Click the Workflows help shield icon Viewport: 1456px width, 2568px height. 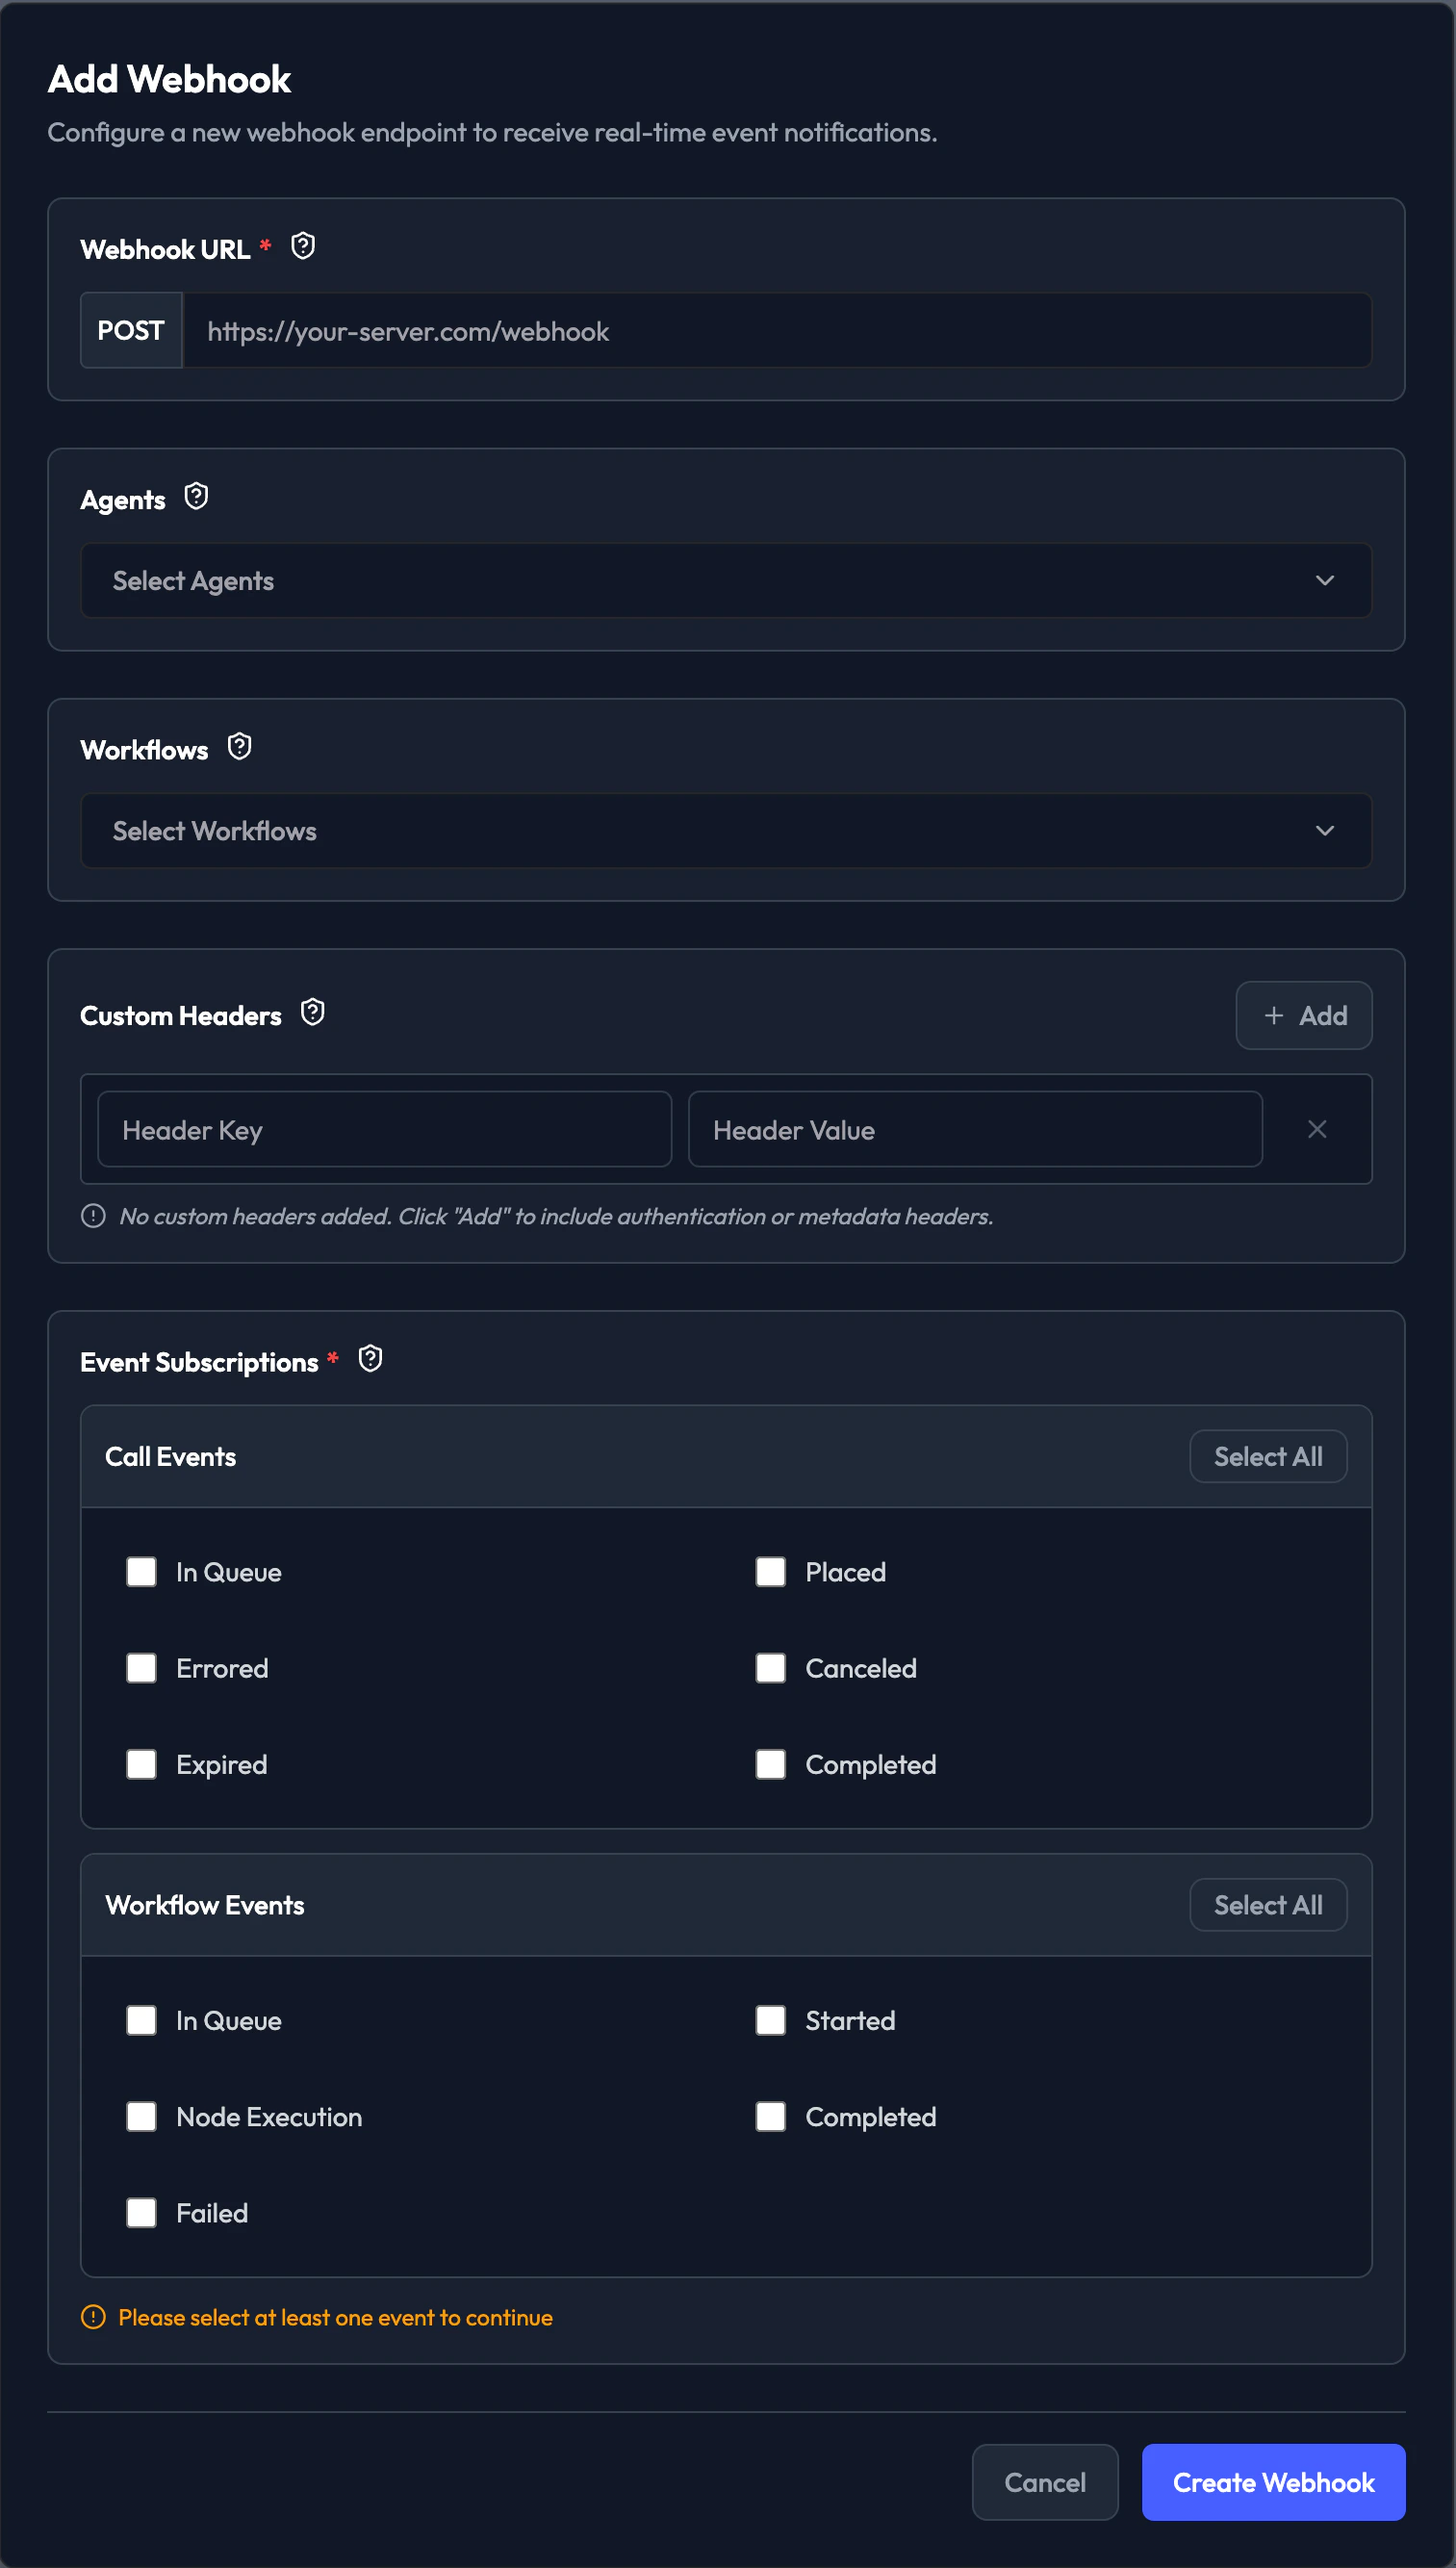(x=239, y=746)
